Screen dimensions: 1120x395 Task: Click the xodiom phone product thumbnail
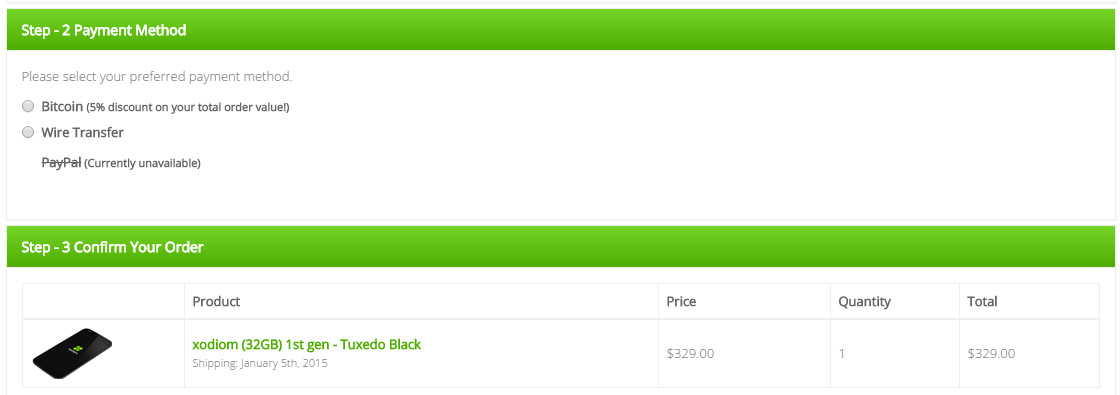point(72,353)
